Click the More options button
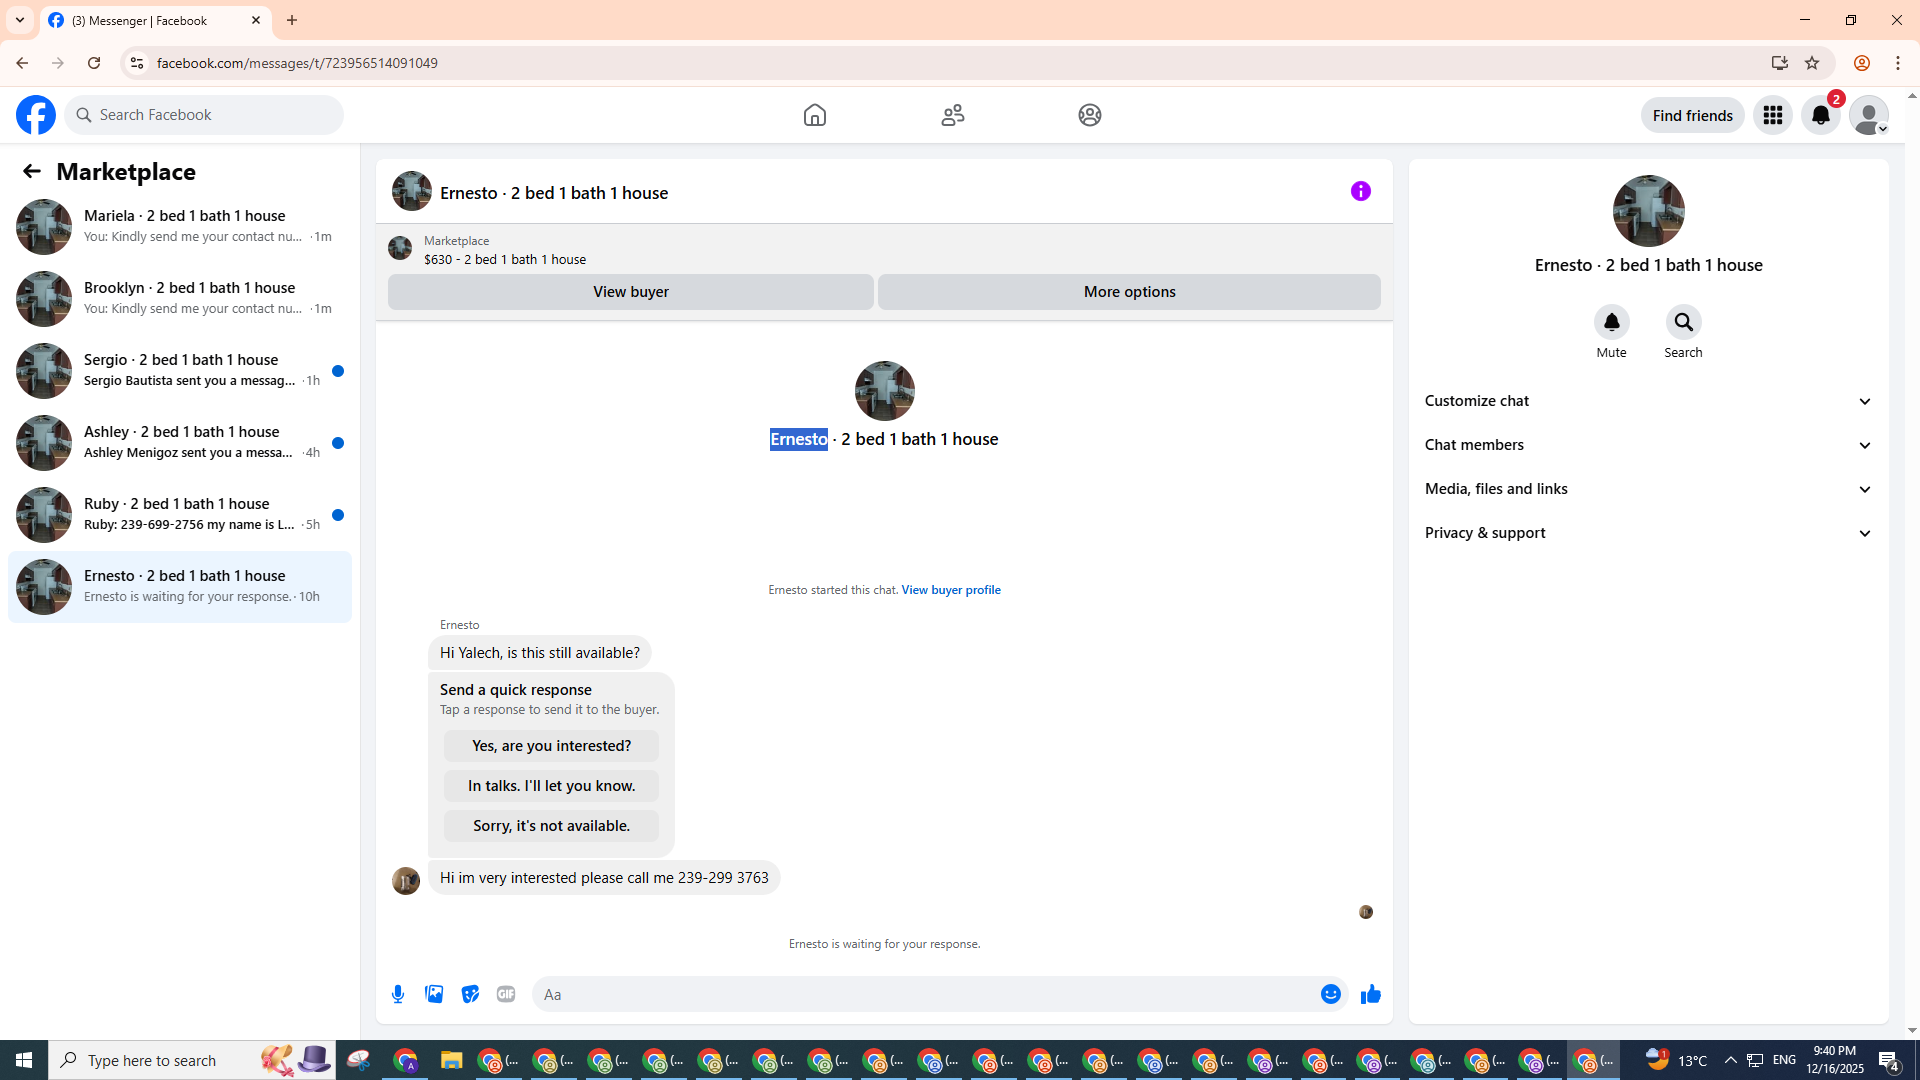 tap(1130, 292)
